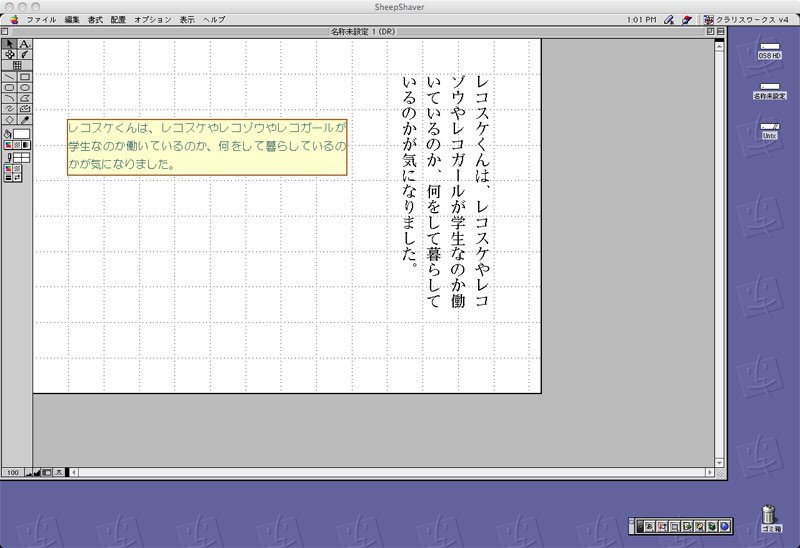
Task: Open the fill pattern palette
Action: [17, 145]
